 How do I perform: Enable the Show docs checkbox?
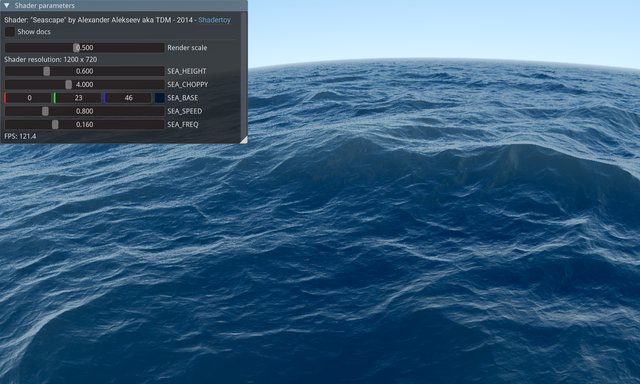point(10,32)
